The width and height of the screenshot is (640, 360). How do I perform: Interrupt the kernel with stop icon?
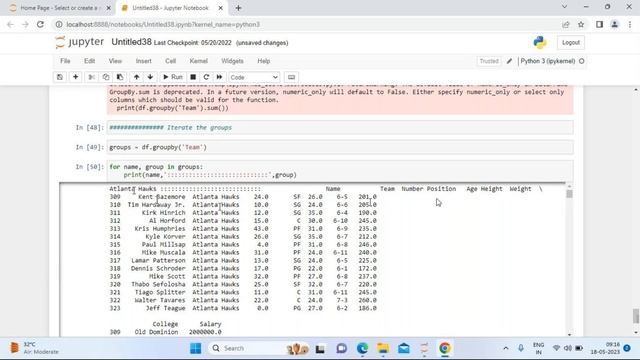click(x=193, y=77)
